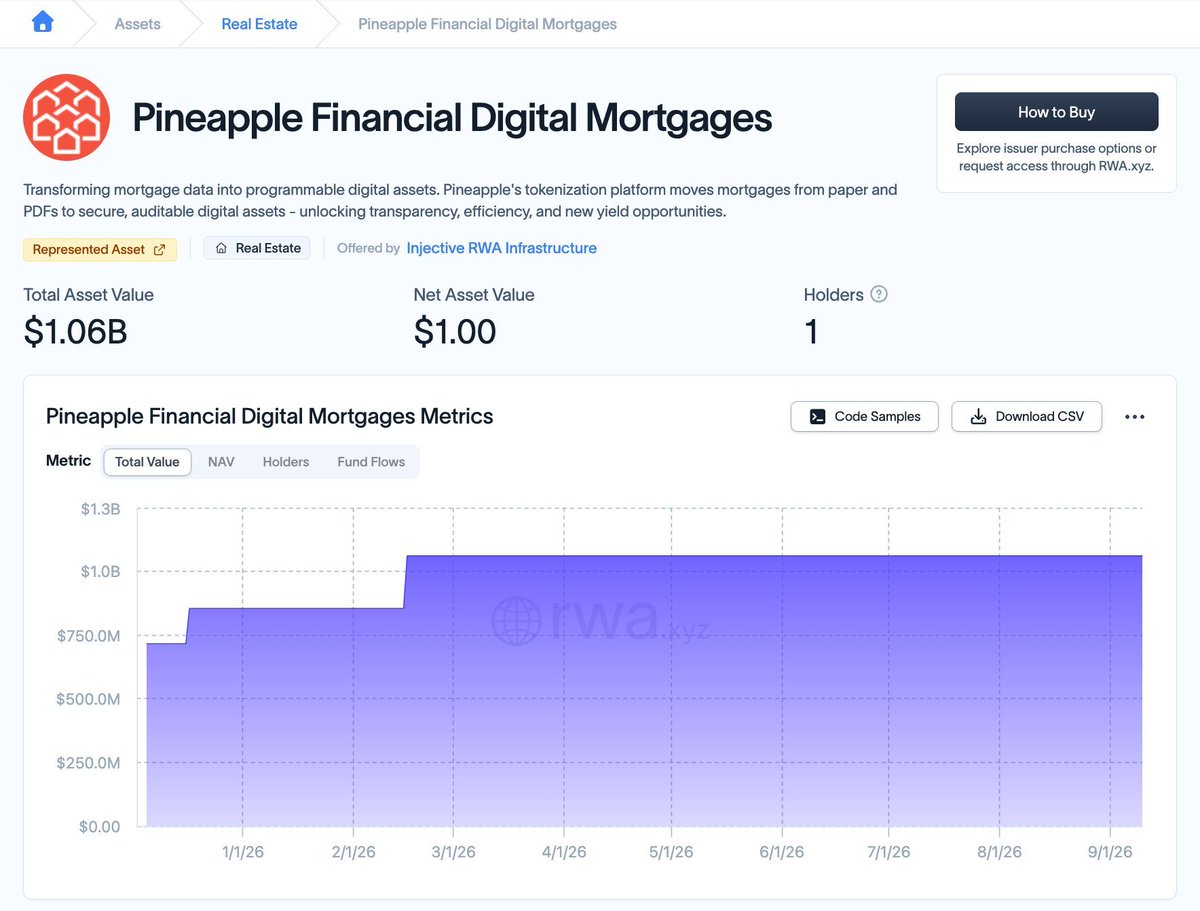
Task: Open the external link icon on Represented Asset
Action: [159, 249]
